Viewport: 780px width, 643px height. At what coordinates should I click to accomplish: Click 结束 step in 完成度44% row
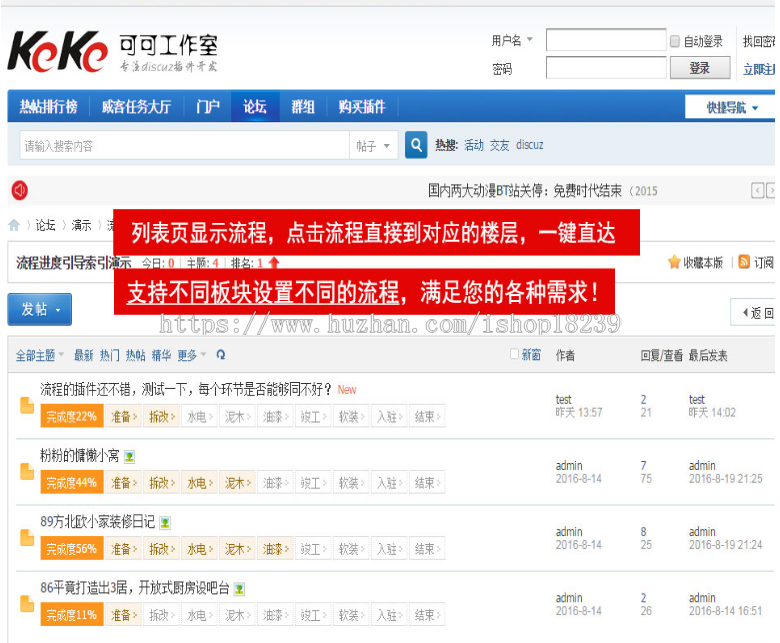pos(427,483)
